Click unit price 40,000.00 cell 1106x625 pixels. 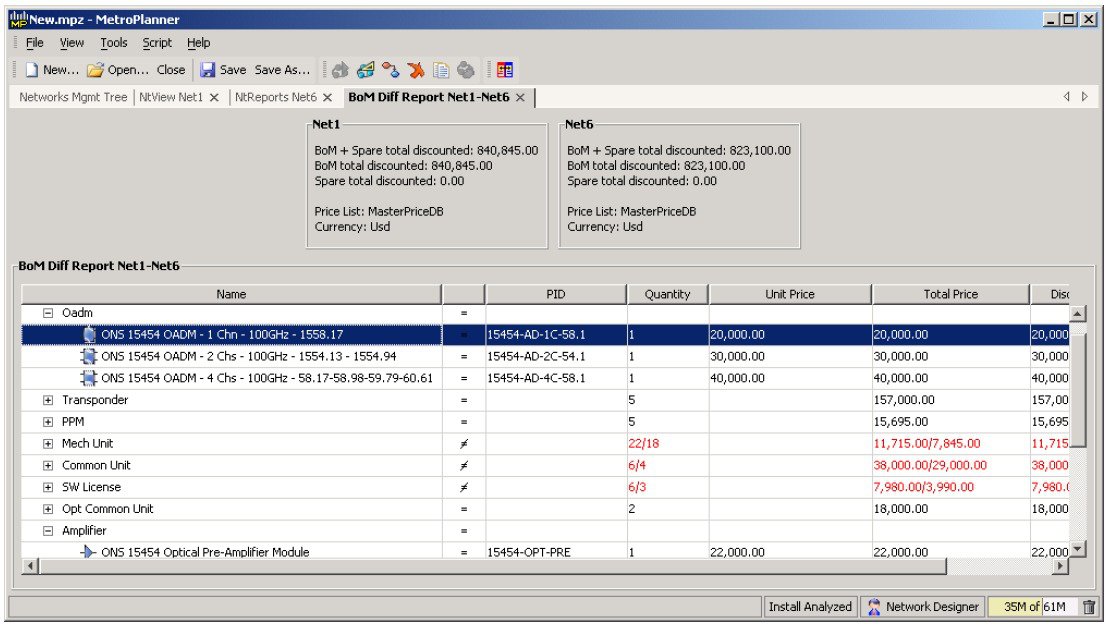[790, 378]
